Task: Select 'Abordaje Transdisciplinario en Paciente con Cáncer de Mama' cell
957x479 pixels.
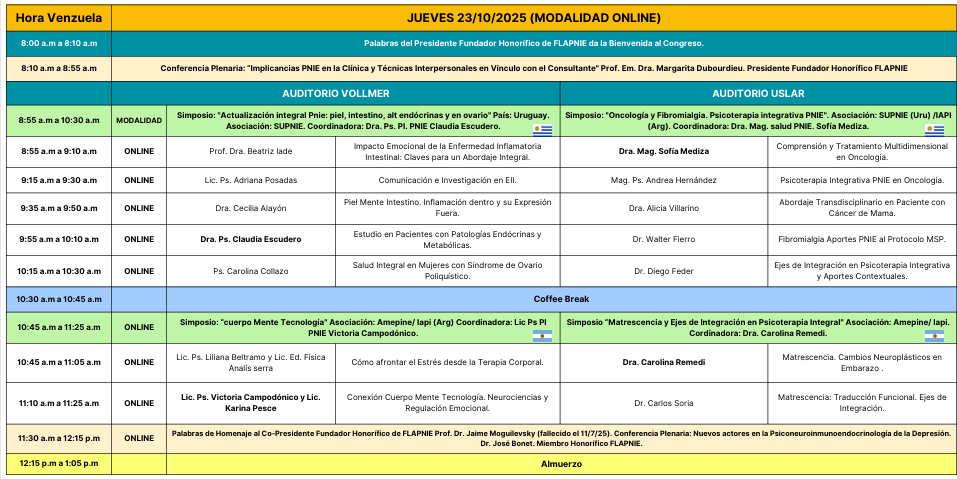Action: (862, 208)
